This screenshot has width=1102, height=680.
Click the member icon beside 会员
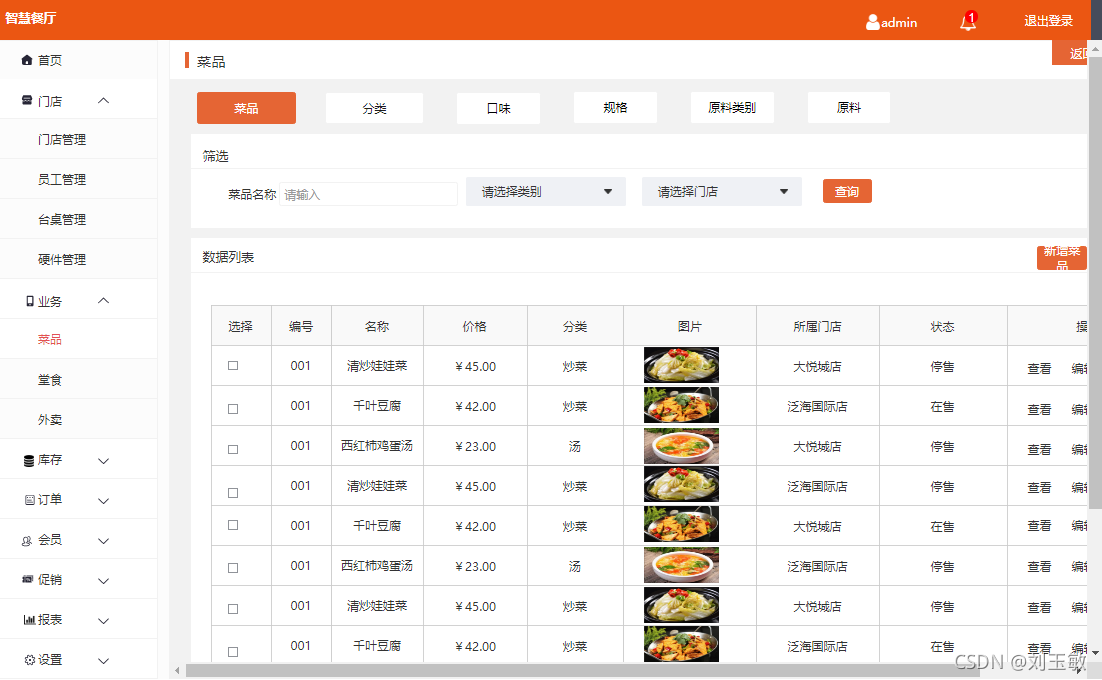(27, 541)
